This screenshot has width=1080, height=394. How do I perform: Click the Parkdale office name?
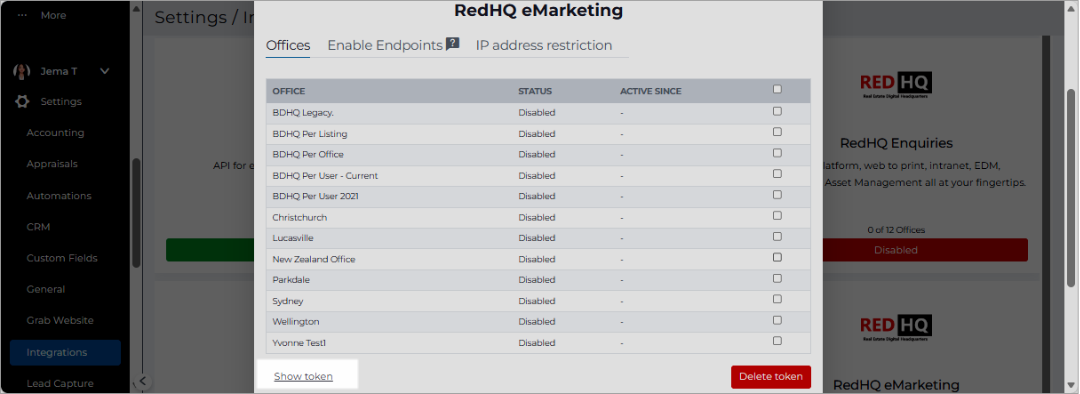coord(291,280)
